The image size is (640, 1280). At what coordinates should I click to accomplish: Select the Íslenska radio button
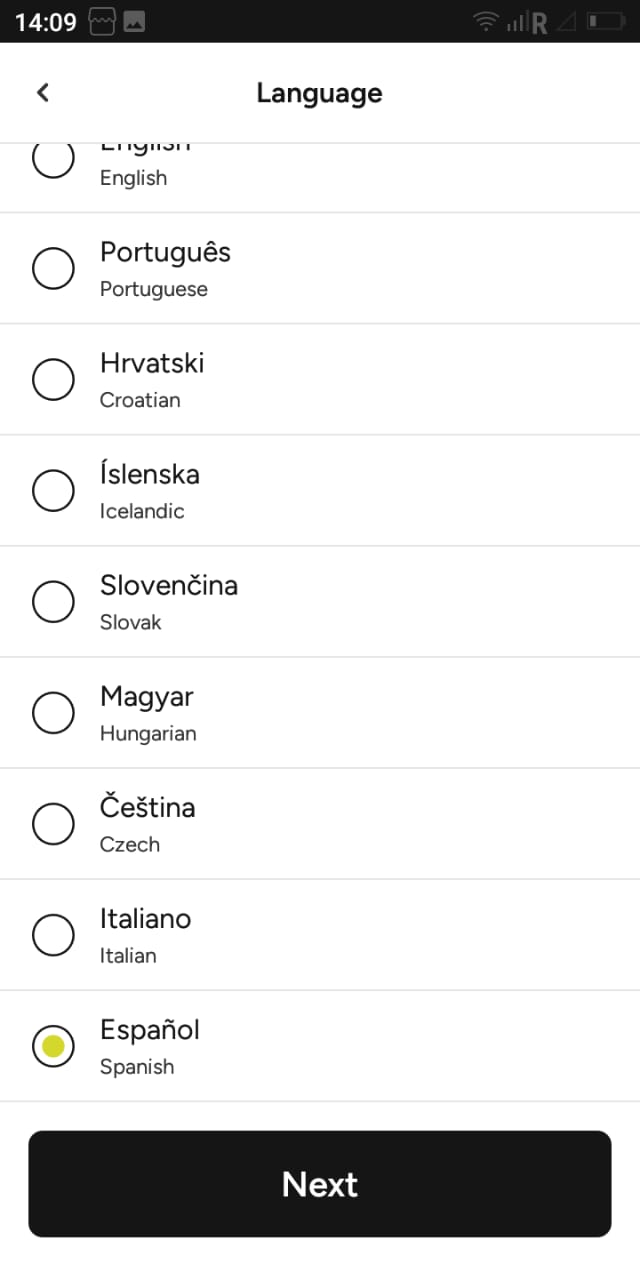tap(53, 490)
